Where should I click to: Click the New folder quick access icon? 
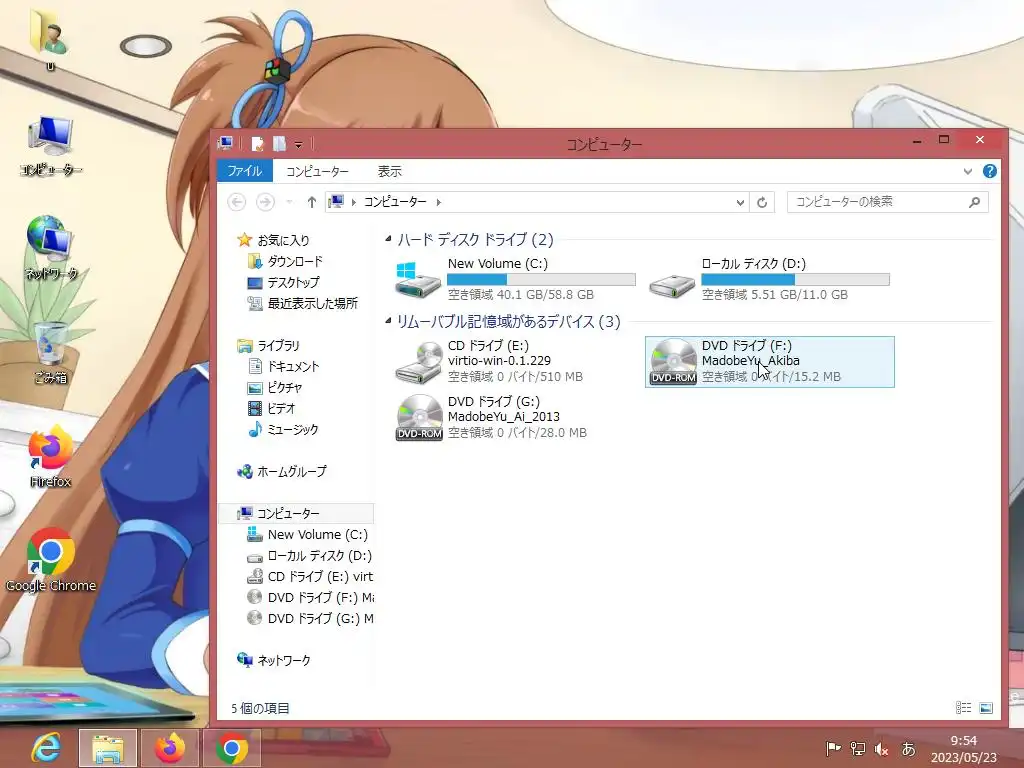(279, 144)
